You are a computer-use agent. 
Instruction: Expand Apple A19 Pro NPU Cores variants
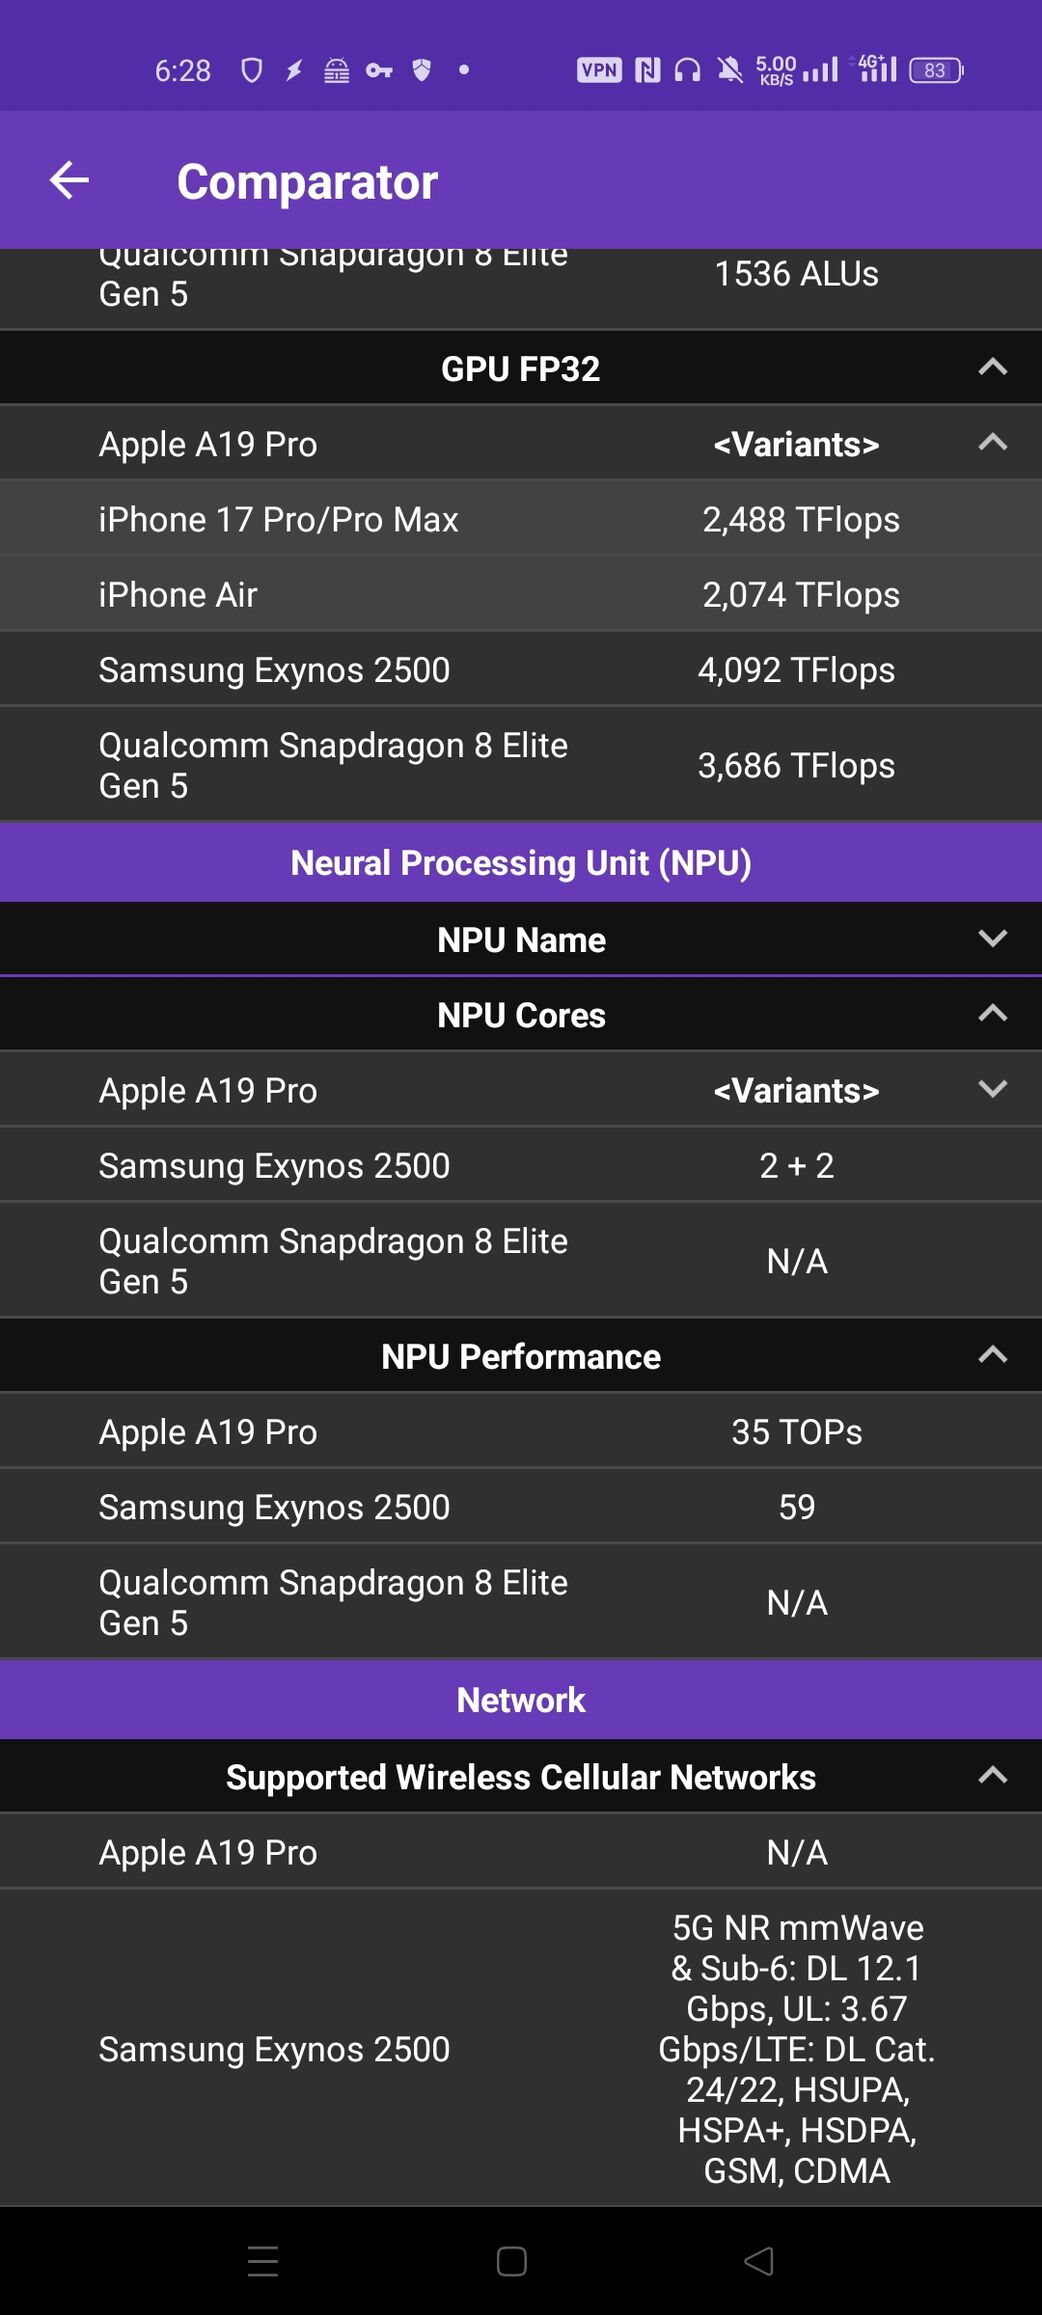991,1089
